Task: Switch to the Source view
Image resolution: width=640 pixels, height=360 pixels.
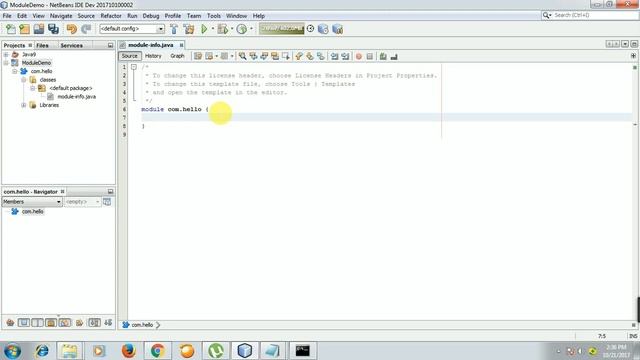Action: pyautogui.click(x=130, y=56)
